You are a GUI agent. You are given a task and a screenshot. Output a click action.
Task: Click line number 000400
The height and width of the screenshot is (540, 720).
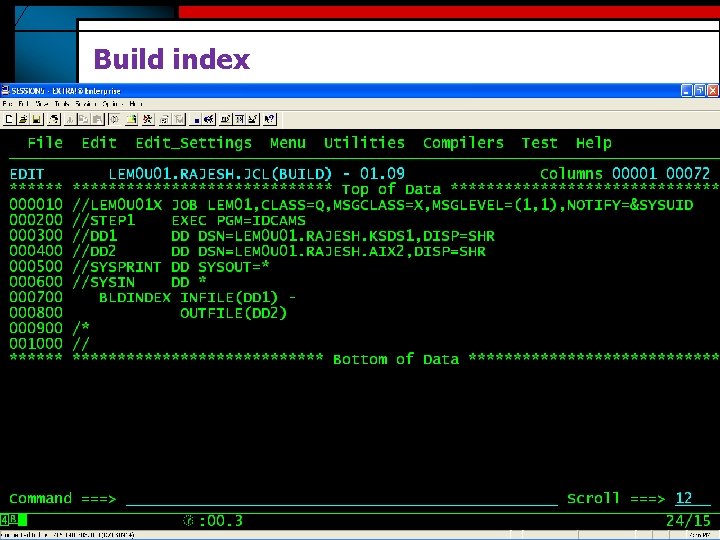click(x=36, y=251)
